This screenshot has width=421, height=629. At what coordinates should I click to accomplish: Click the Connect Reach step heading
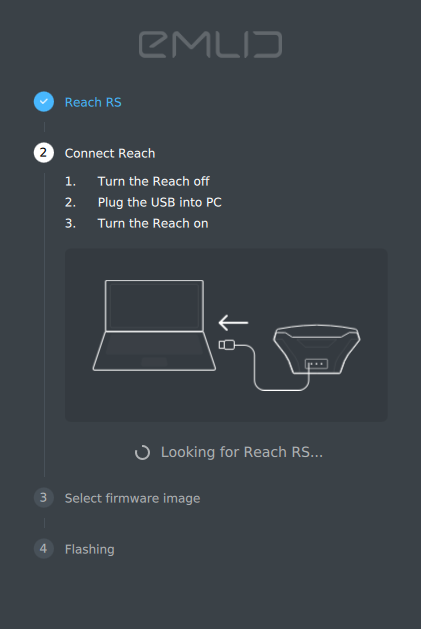[x=110, y=153]
